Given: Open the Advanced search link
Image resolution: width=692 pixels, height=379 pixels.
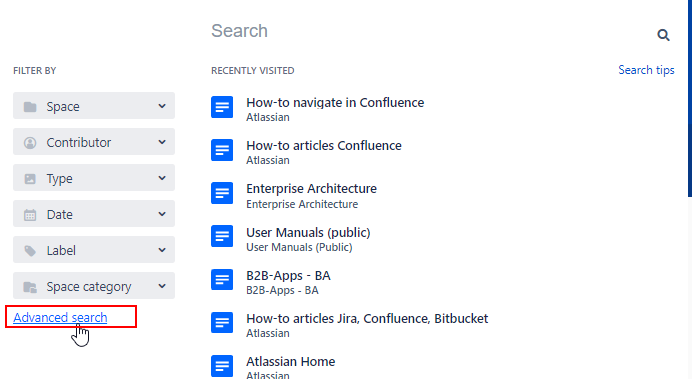Looking at the screenshot, I should [x=60, y=318].
